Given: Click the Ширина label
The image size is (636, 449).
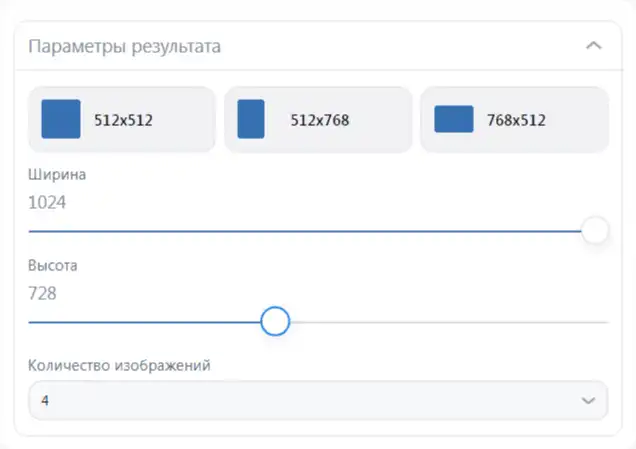Looking at the screenshot, I should pos(57,175).
